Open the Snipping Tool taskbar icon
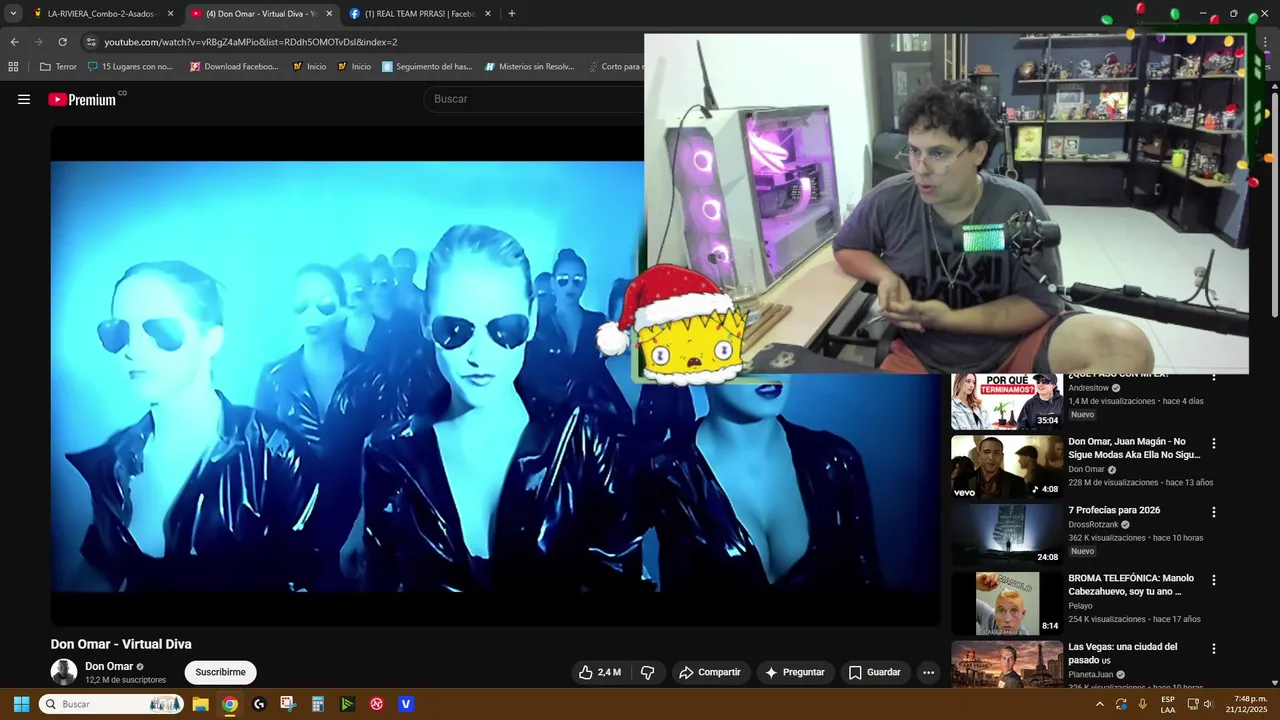This screenshot has width=1280, height=720. point(288,704)
